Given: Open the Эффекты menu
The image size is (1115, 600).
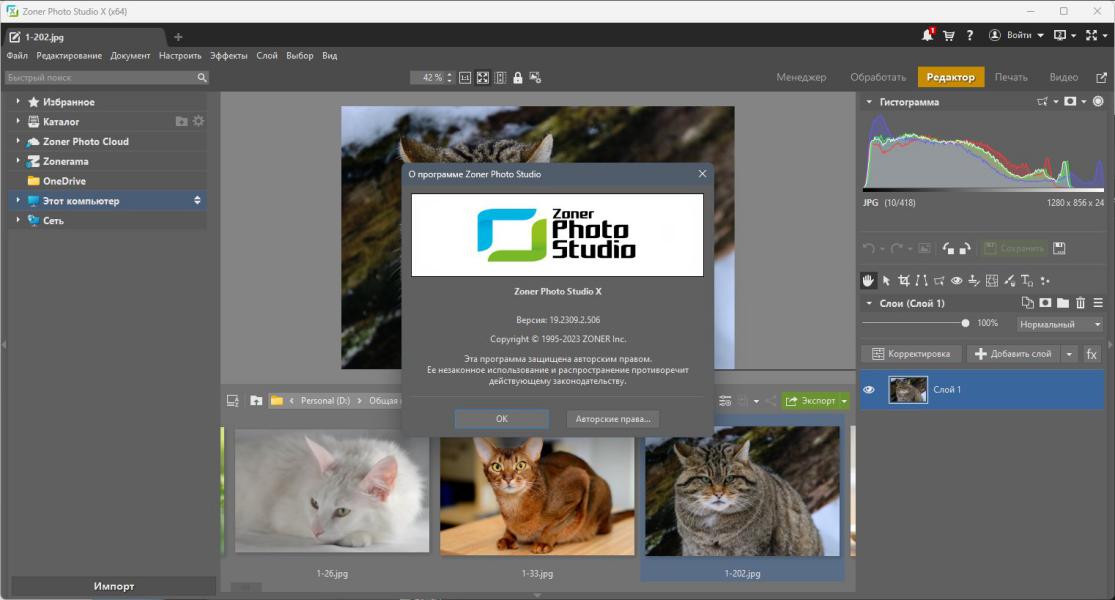Looking at the screenshot, I should [229, 55].
